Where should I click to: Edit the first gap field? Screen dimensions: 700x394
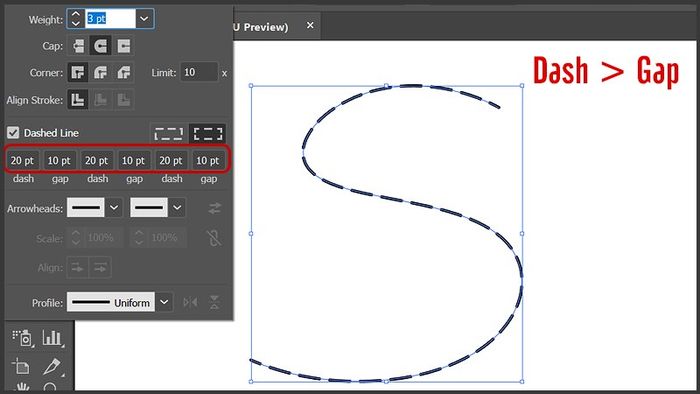pyautogui.click(x=59, y=161)
